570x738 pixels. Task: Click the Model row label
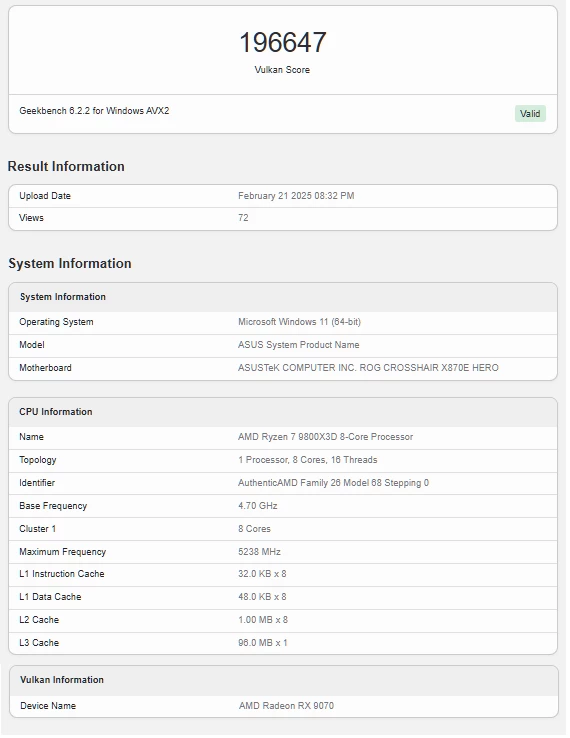[32, 345]
